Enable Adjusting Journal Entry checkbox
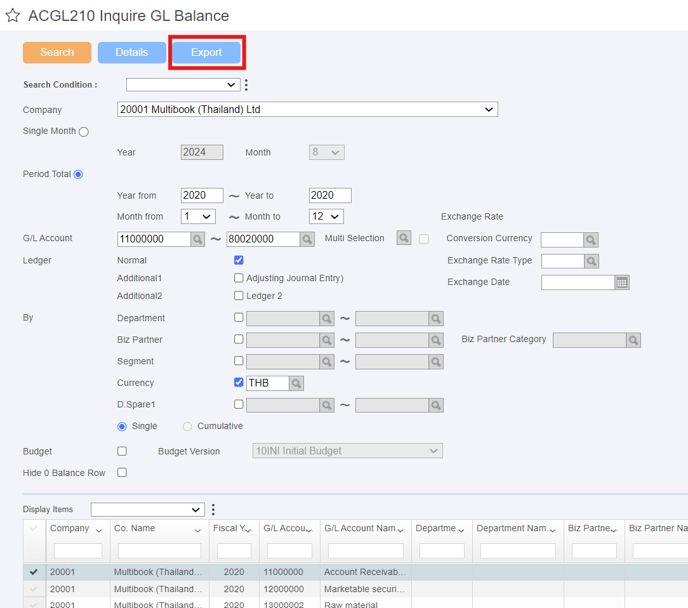 [x=239, y=278]
